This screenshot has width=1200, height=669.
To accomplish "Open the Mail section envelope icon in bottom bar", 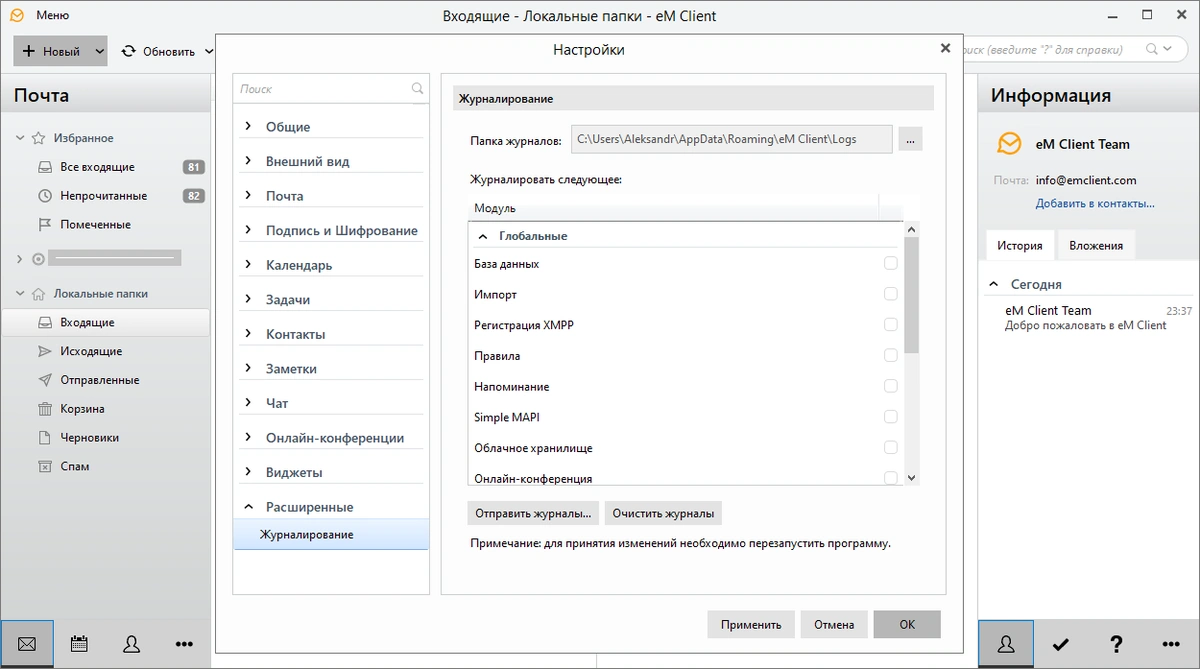I will click(x=27, y=644).
